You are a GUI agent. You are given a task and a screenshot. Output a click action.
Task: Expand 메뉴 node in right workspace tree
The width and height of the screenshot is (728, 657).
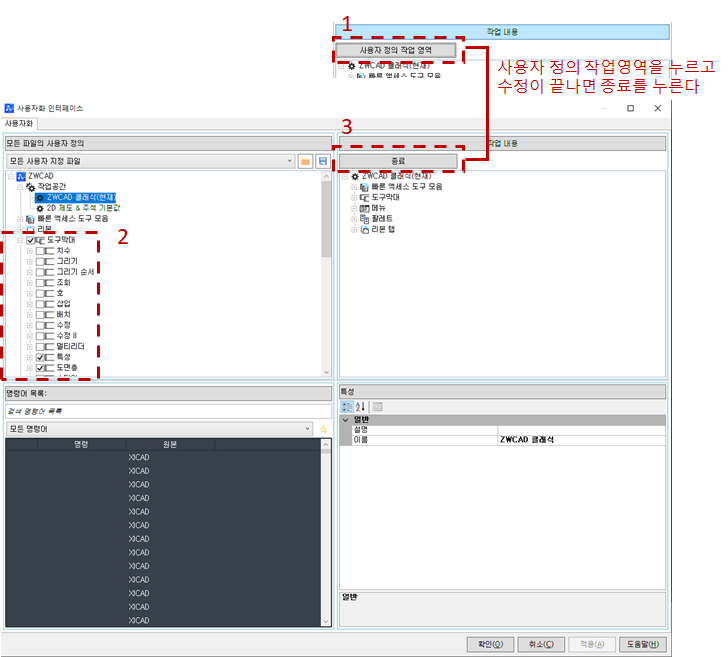point(354,208)
